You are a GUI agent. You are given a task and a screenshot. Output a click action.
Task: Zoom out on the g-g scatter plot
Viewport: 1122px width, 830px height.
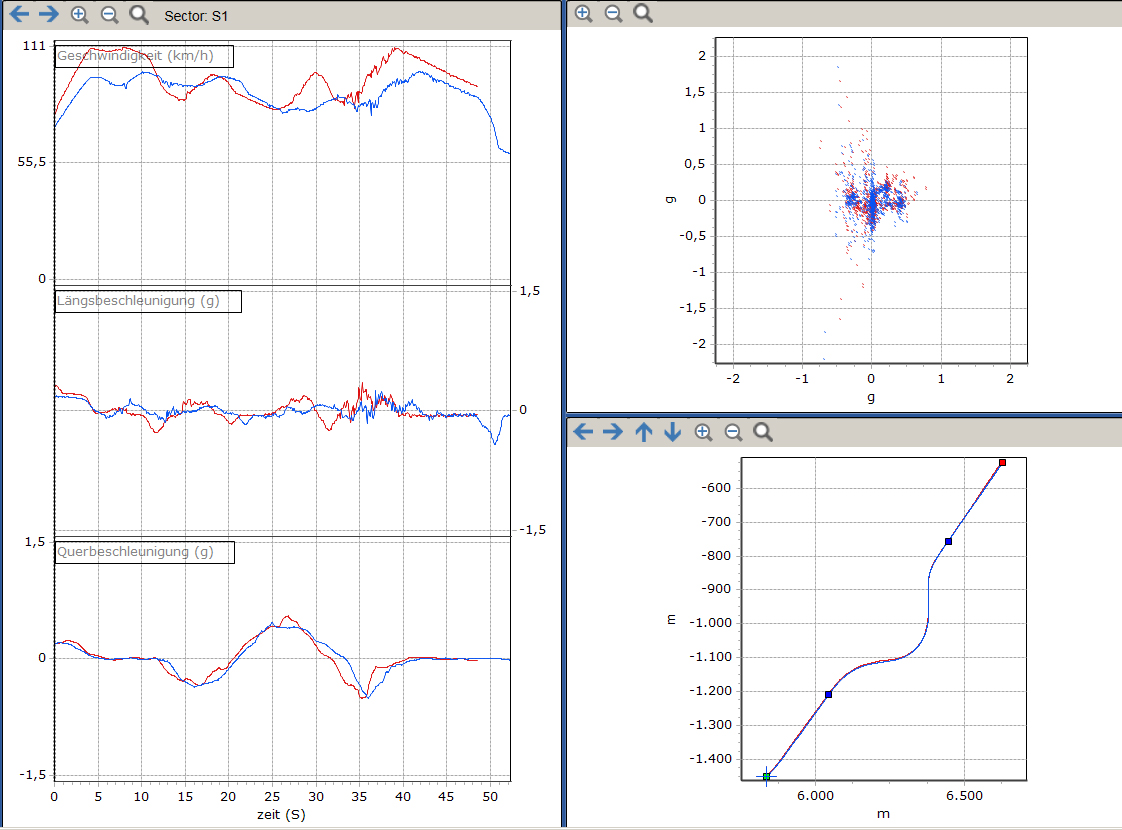613,13
